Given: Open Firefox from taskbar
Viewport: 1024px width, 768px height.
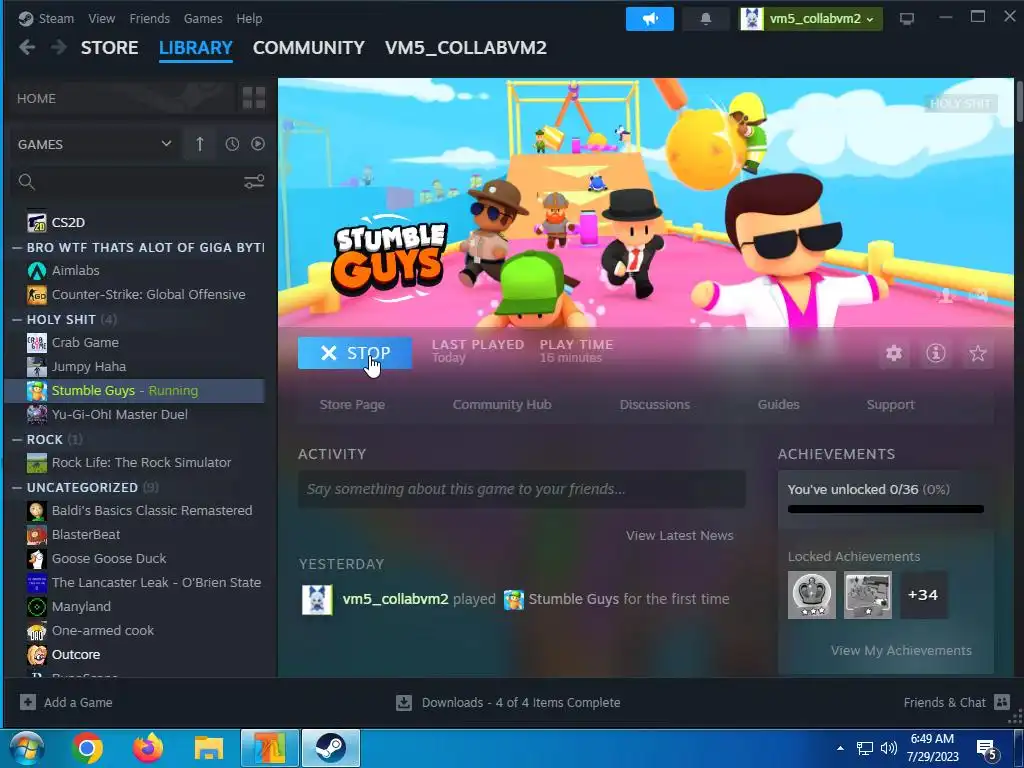Looking at the screenshot, I should 148,748.
